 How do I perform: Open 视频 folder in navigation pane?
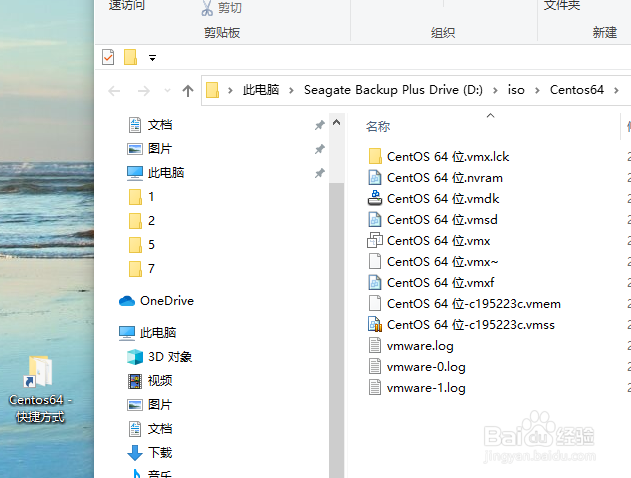150,381
